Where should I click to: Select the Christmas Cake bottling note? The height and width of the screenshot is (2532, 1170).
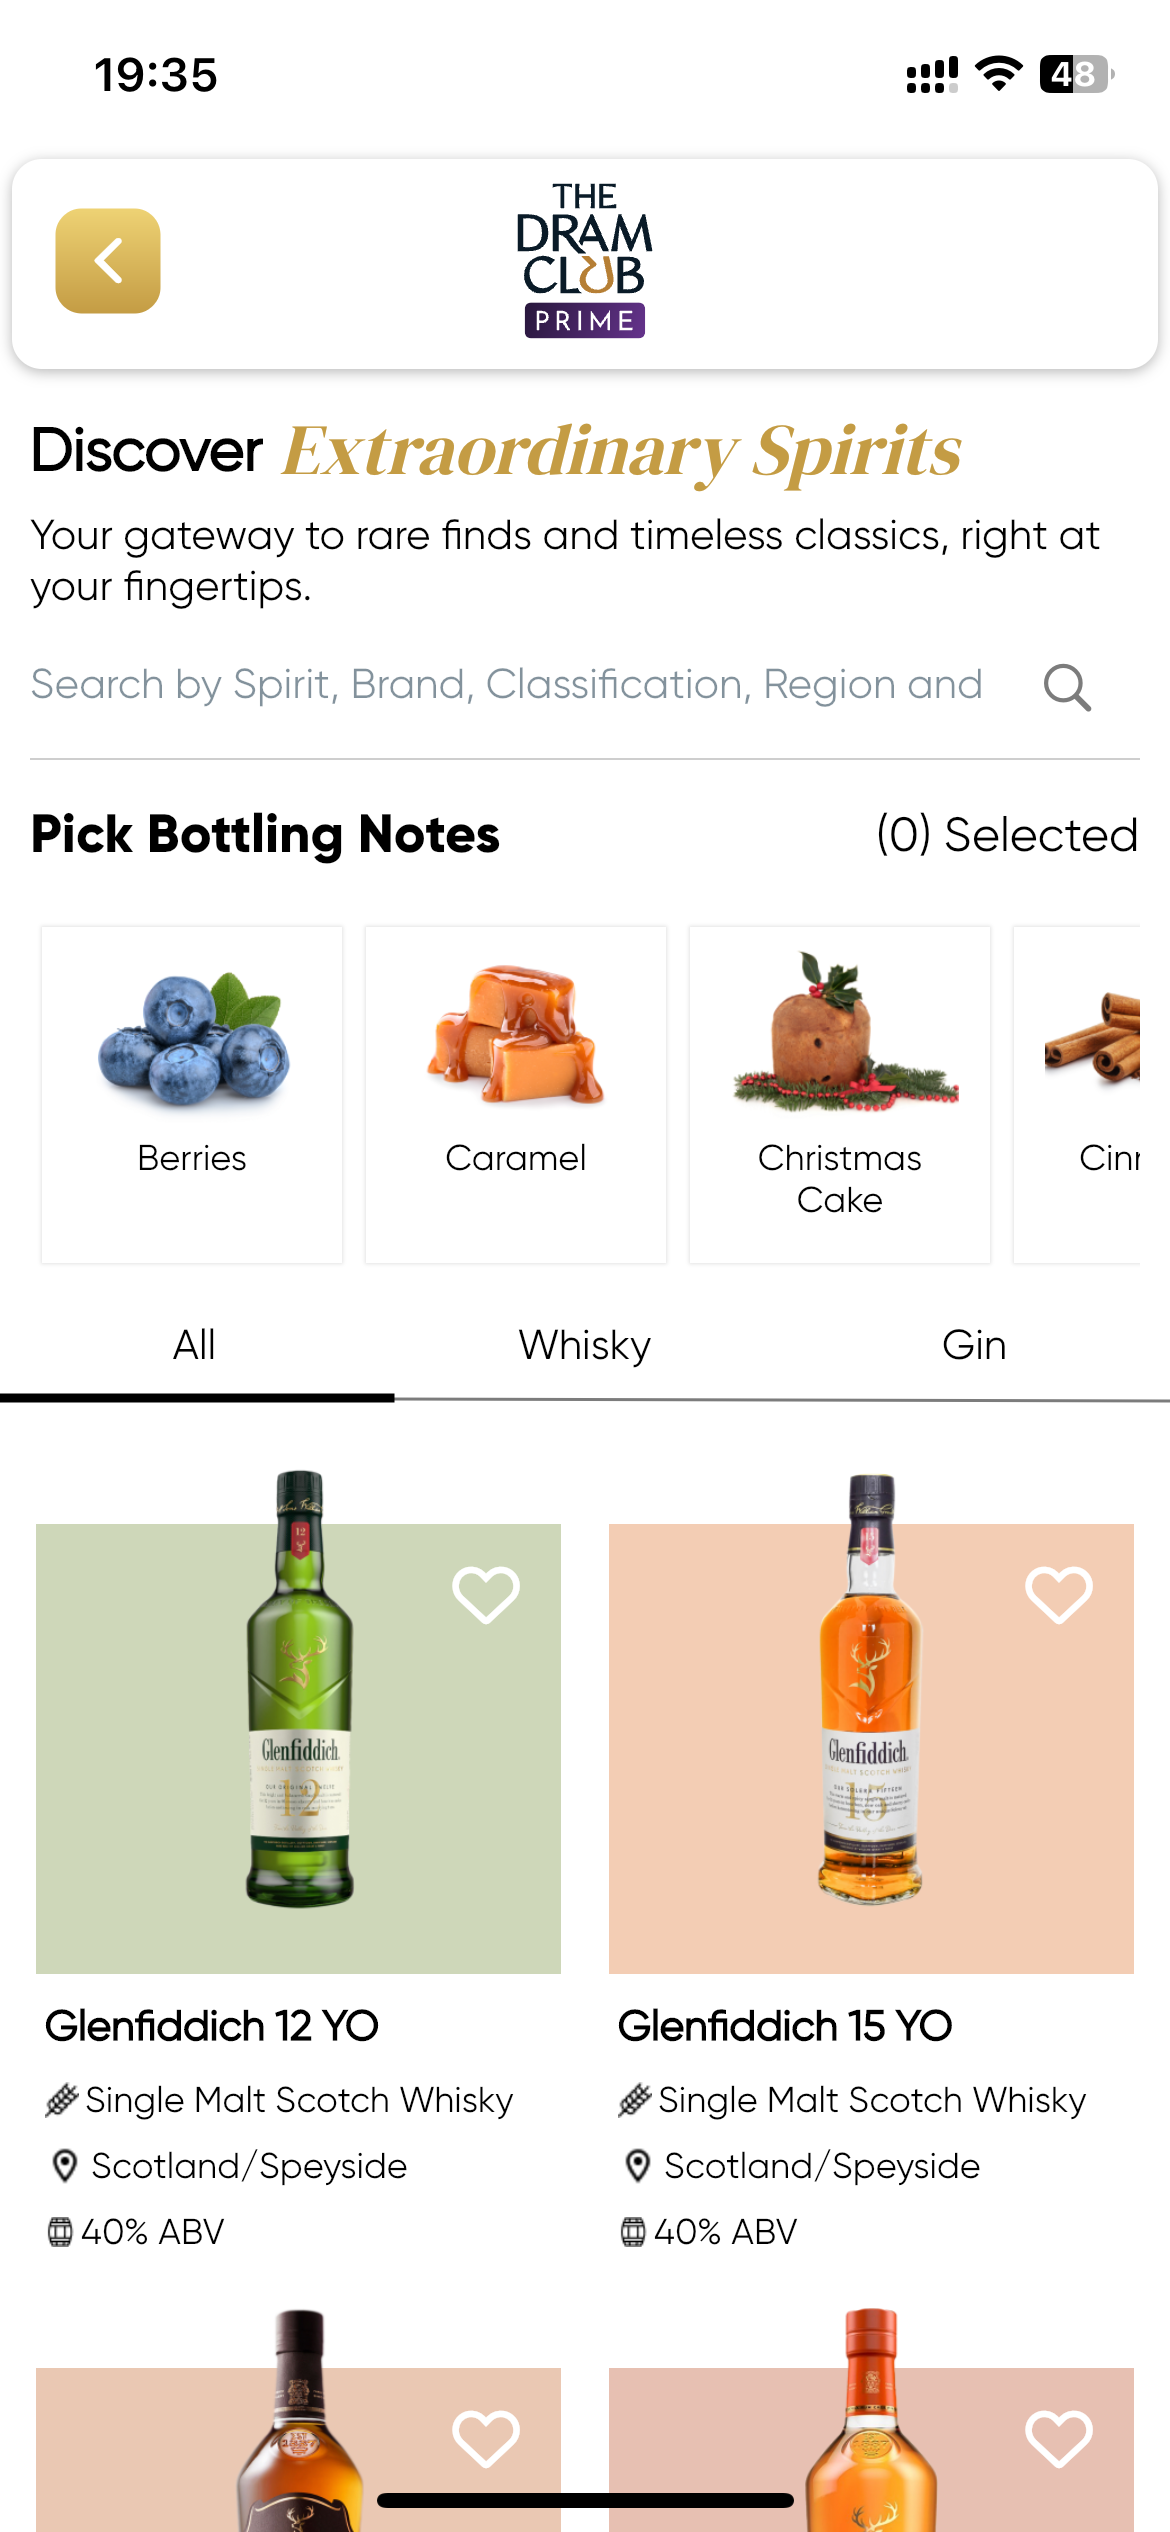coord(840,1095)
